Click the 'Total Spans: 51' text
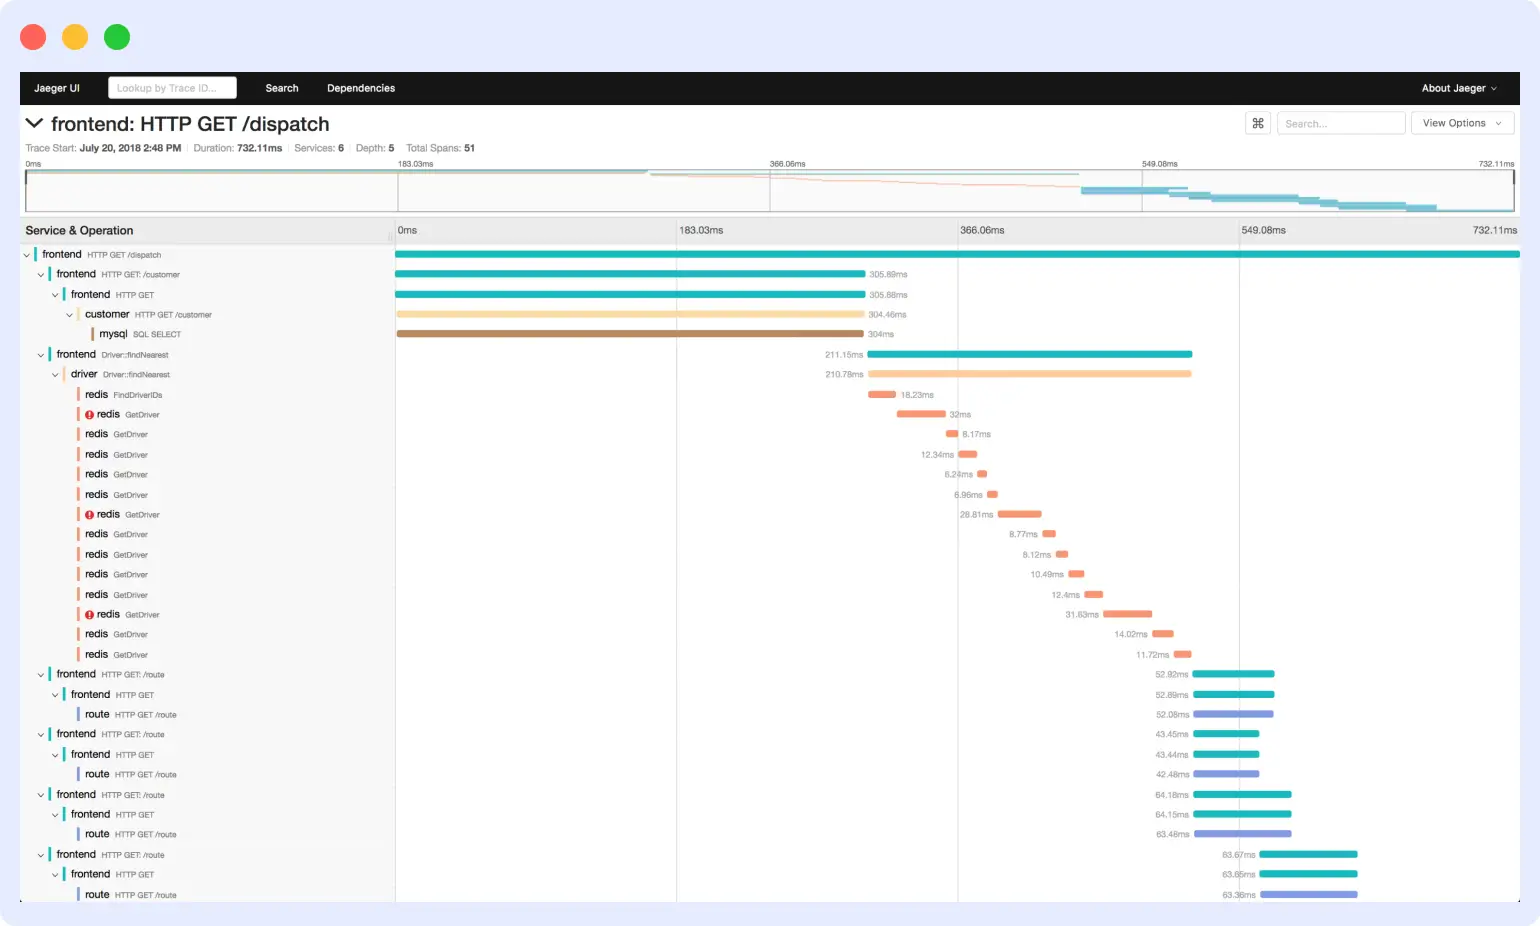1540x926 pixels. [x=440, y=148]
